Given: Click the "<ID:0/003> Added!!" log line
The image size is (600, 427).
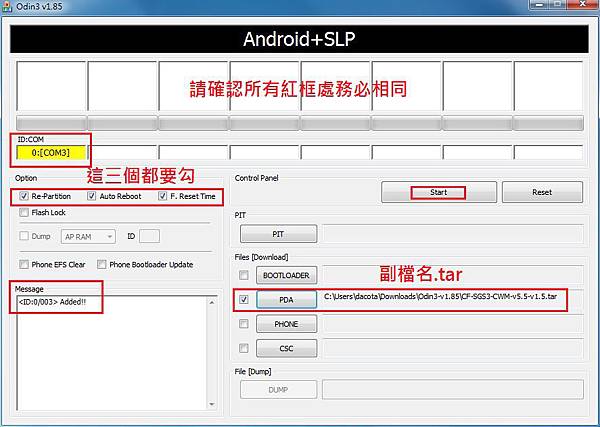Looking at the screenshot, I should [x=52, y=302].
